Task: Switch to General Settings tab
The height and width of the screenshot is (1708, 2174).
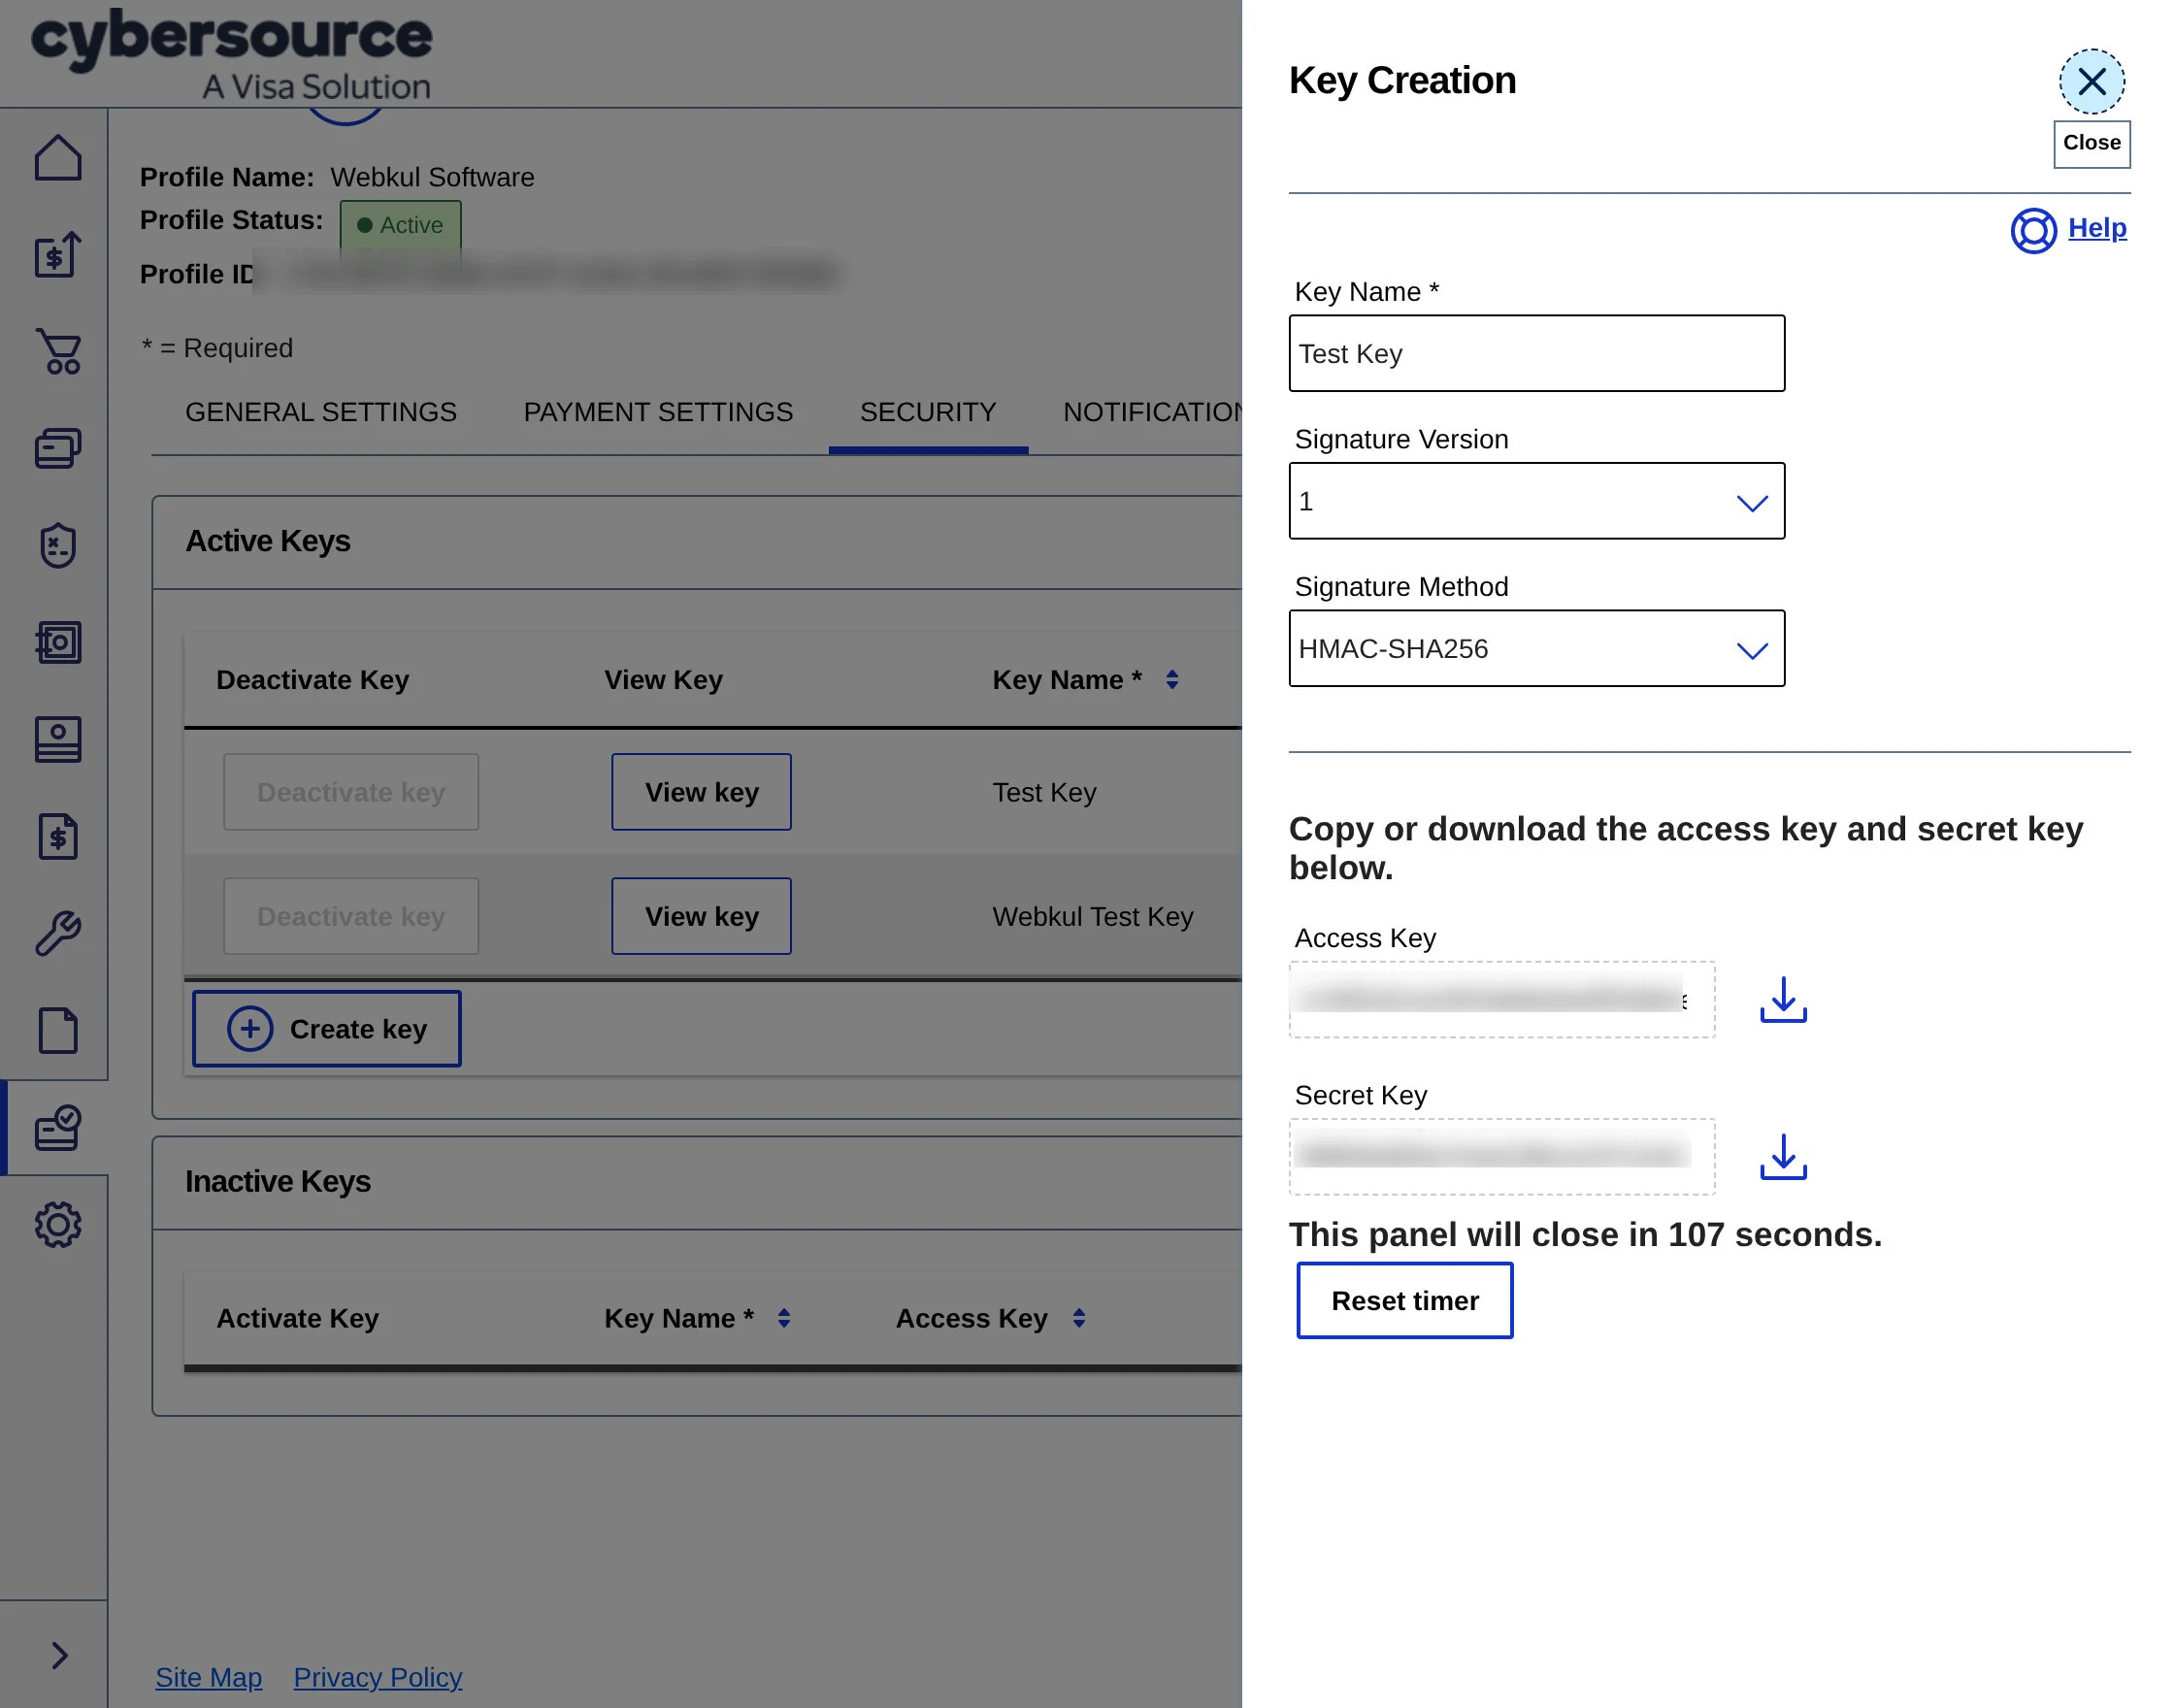Action: pyautogui.click(x=320, y=412)
